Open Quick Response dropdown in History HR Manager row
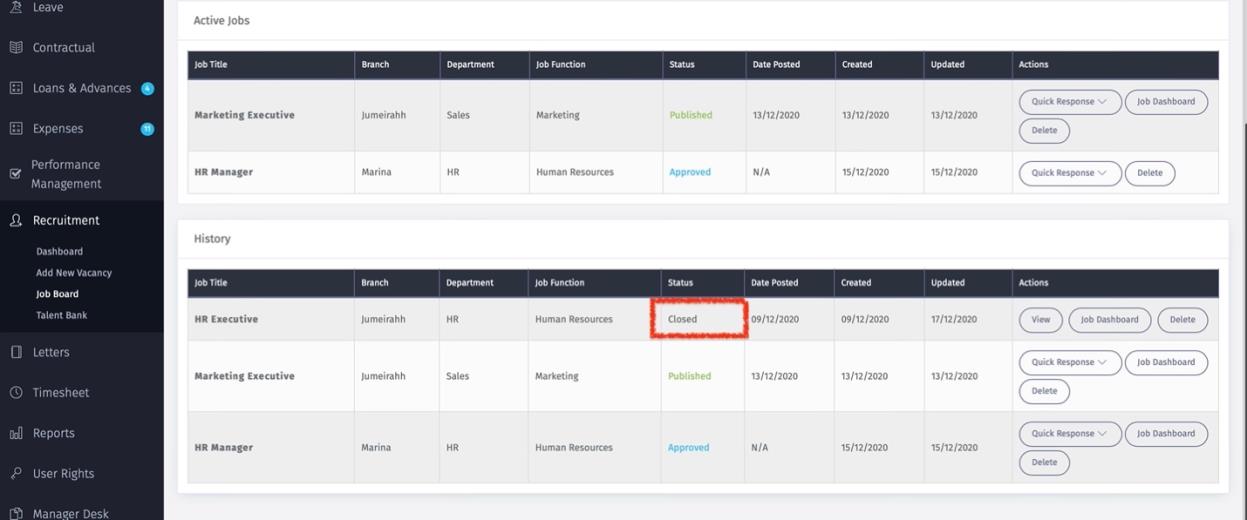 pyautogui.click(x=1069, y=434)
